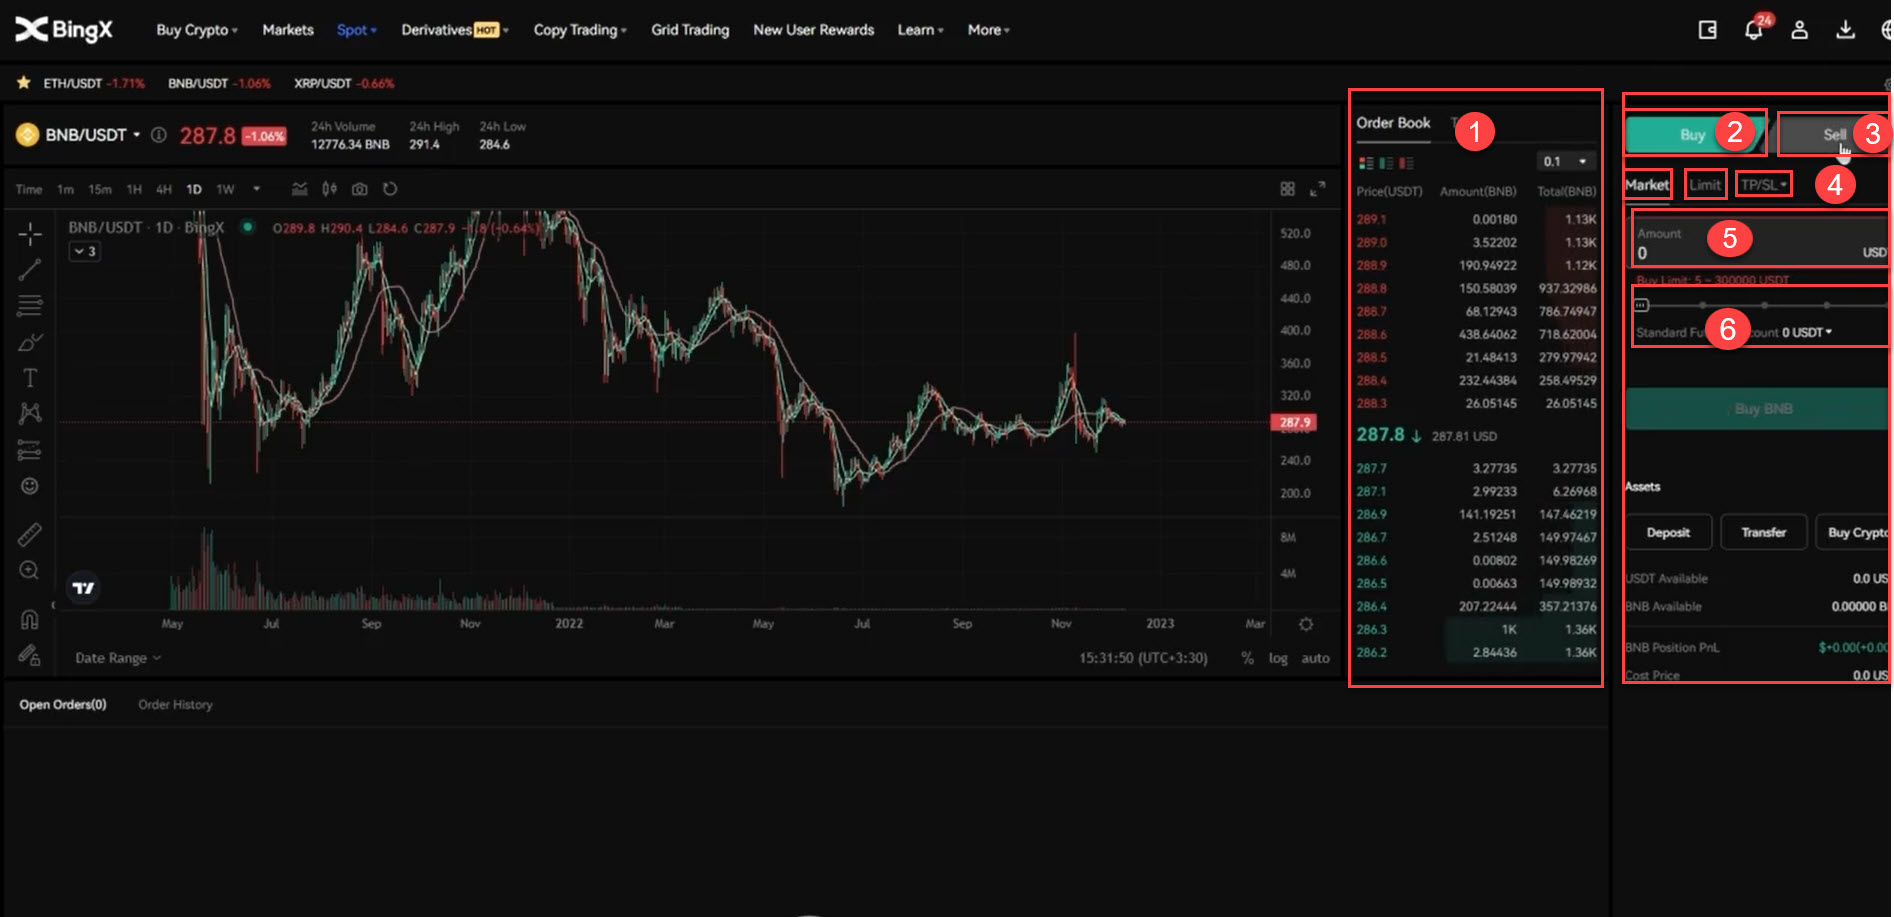1894x917 pixels.
Task: Switch to Order Book tab
Action: 1393,123
